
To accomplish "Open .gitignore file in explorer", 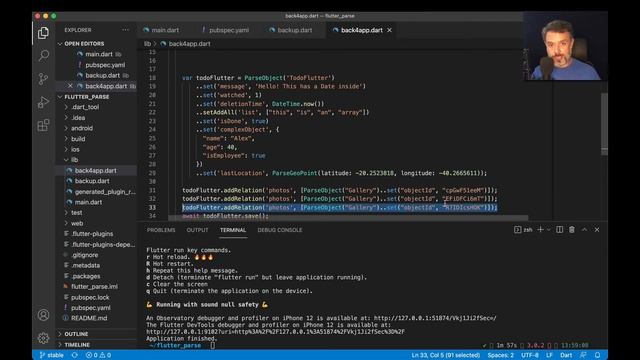I will (x=84, y=255).
